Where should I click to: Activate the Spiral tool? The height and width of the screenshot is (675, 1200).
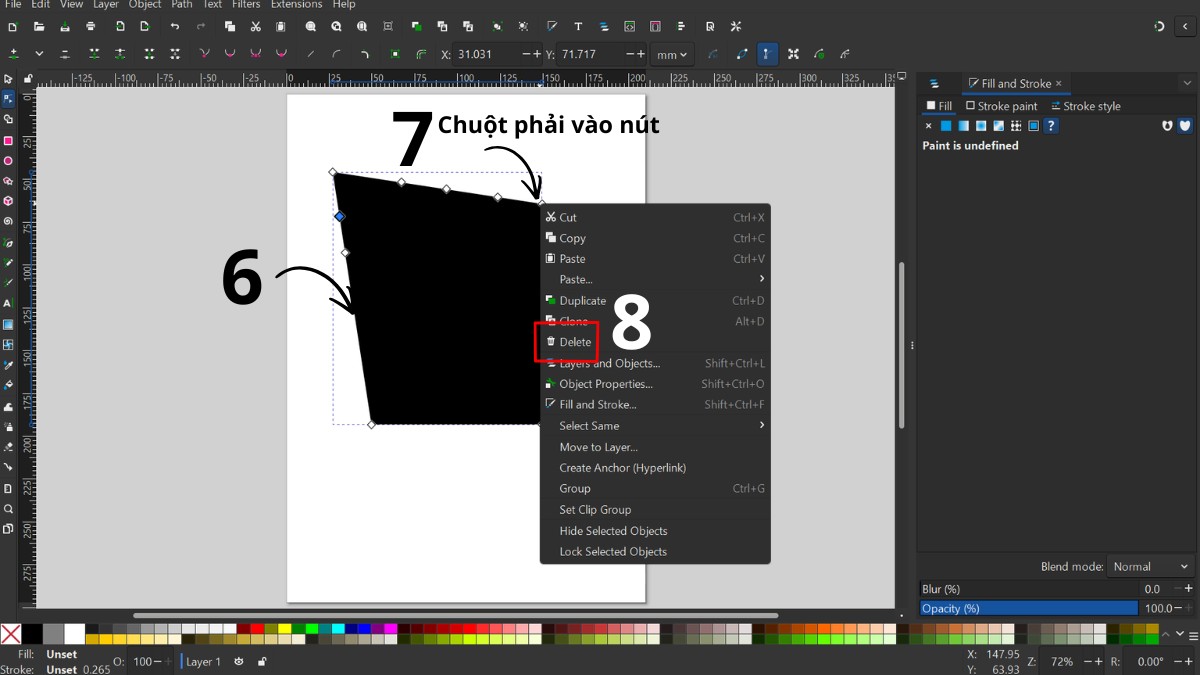pos(8,217)
